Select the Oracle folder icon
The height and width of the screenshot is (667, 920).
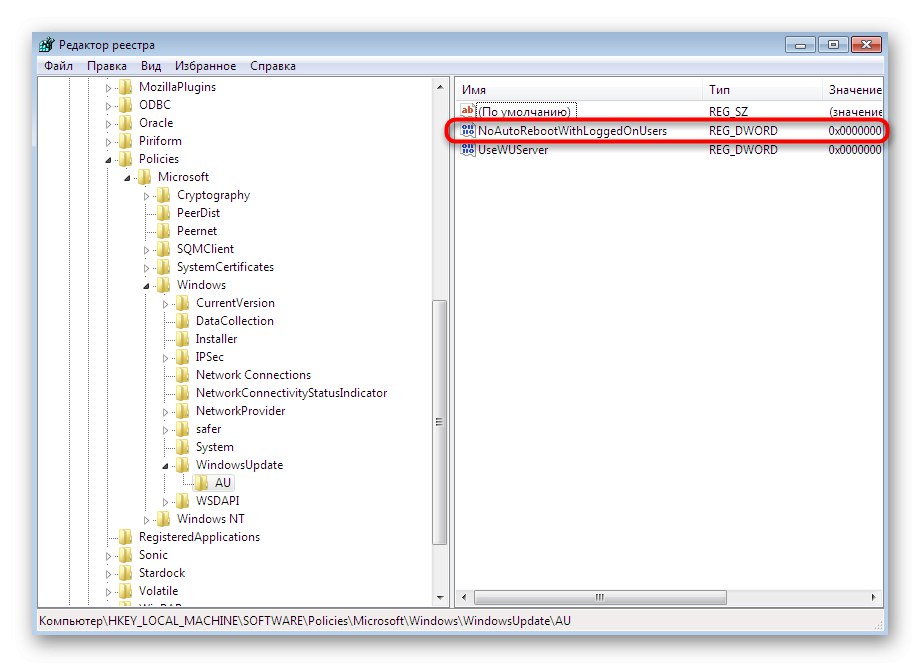pyautogui.click(x=126, y=123)
